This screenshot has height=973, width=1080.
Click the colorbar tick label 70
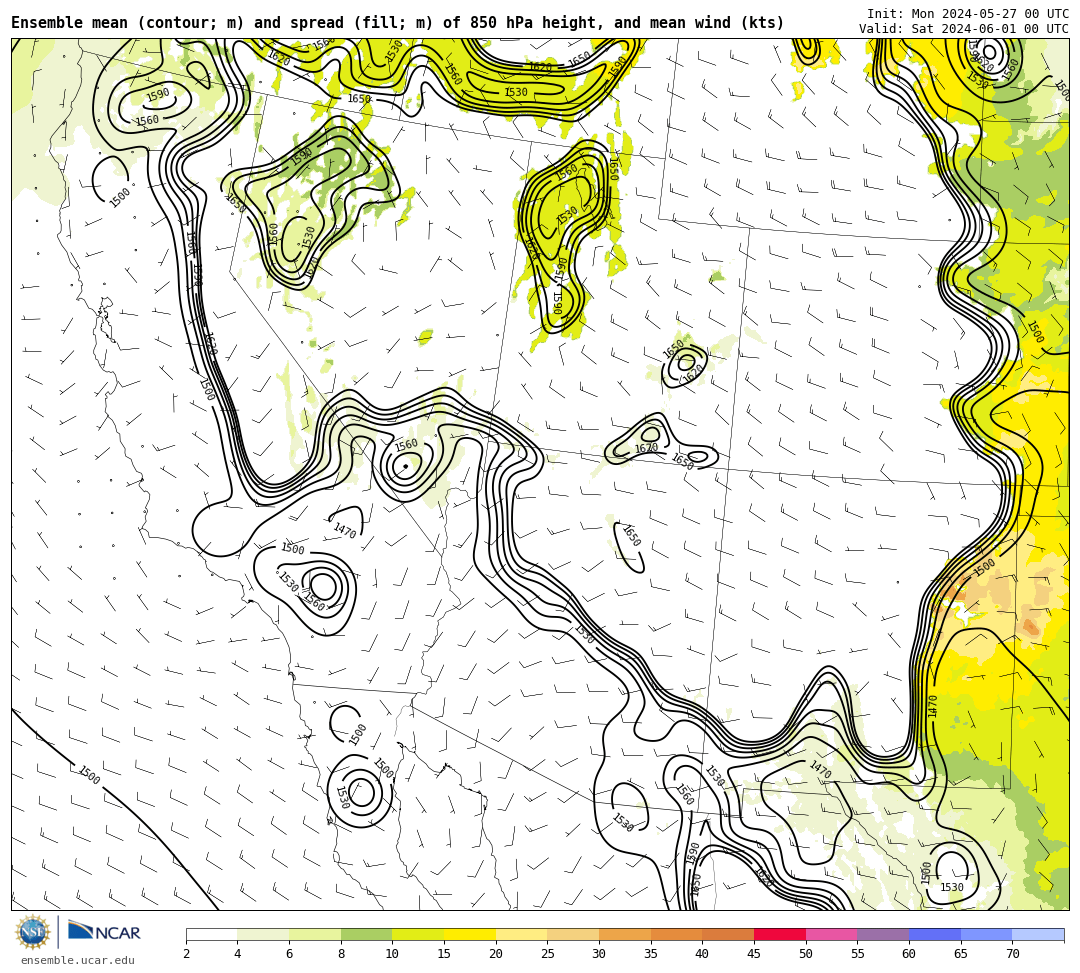coord(1012,954)
